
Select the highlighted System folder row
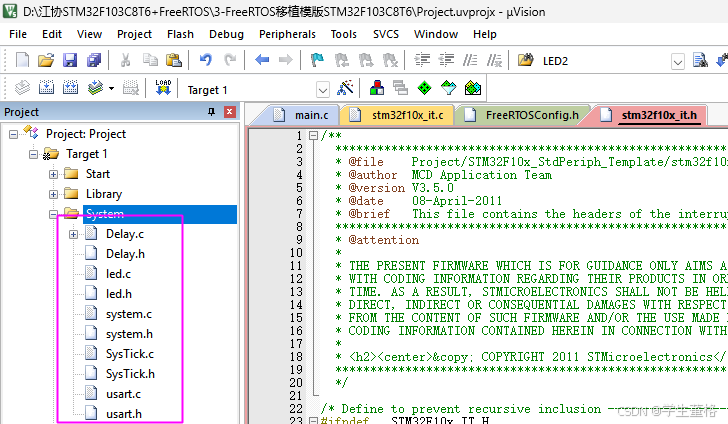160,214
